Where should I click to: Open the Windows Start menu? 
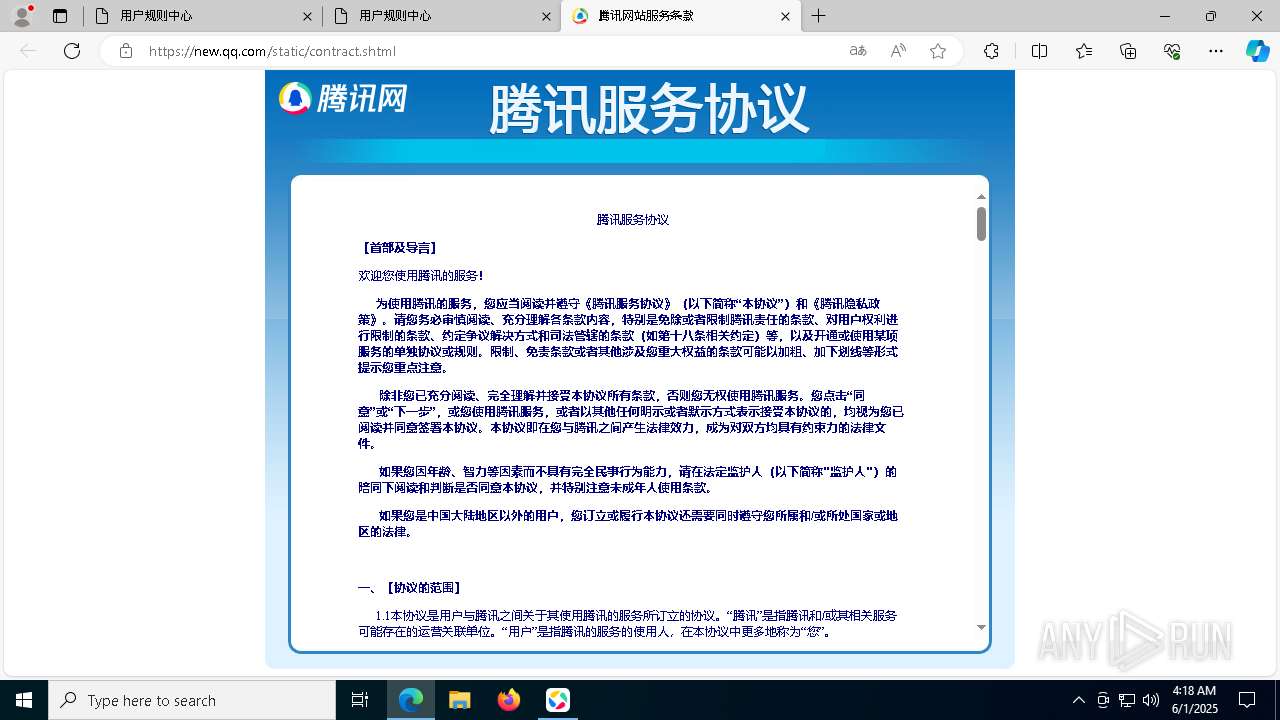(x=24, y=700)
